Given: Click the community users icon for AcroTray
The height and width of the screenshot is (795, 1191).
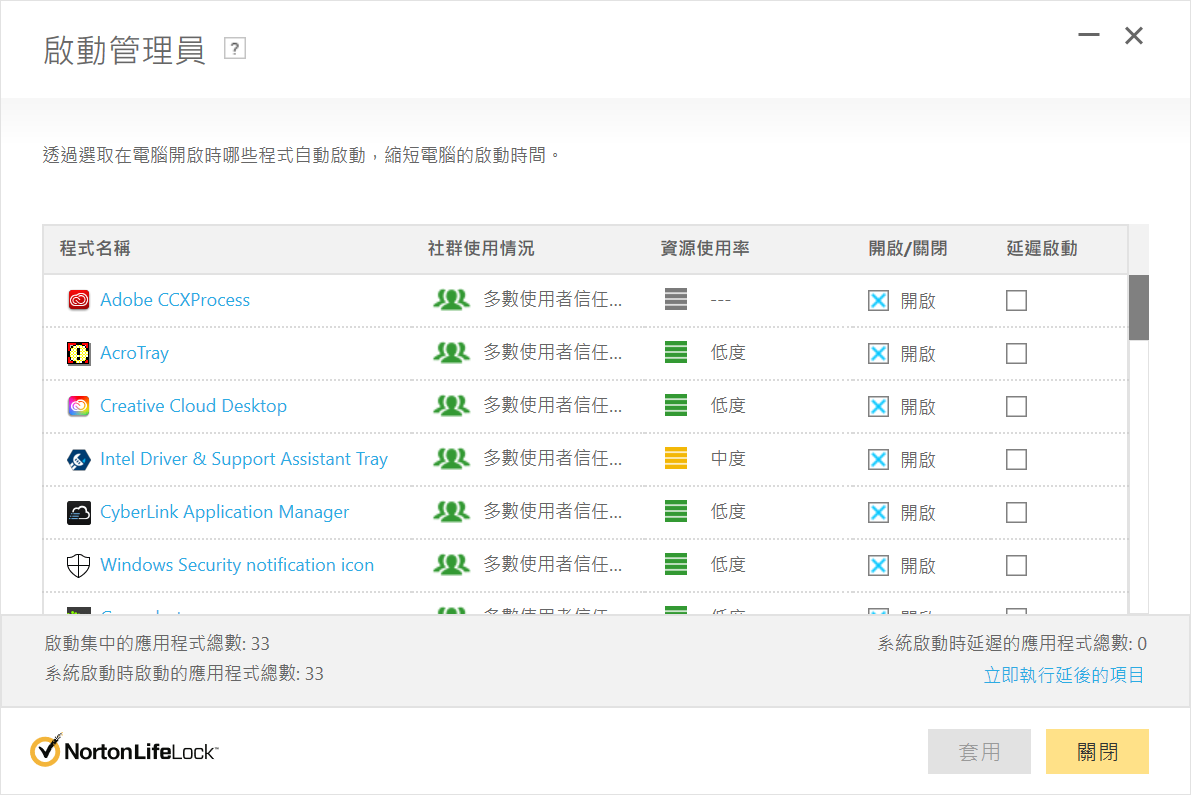Looking at the screenshot, I should click(x=451, y=353).
